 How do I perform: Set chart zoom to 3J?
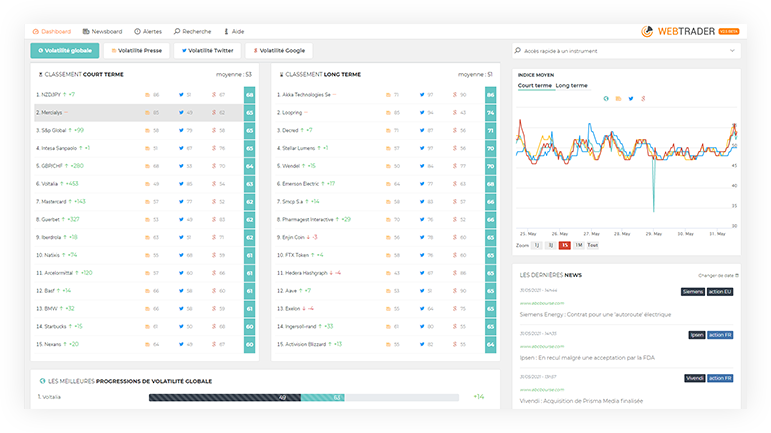pos(551,245)
